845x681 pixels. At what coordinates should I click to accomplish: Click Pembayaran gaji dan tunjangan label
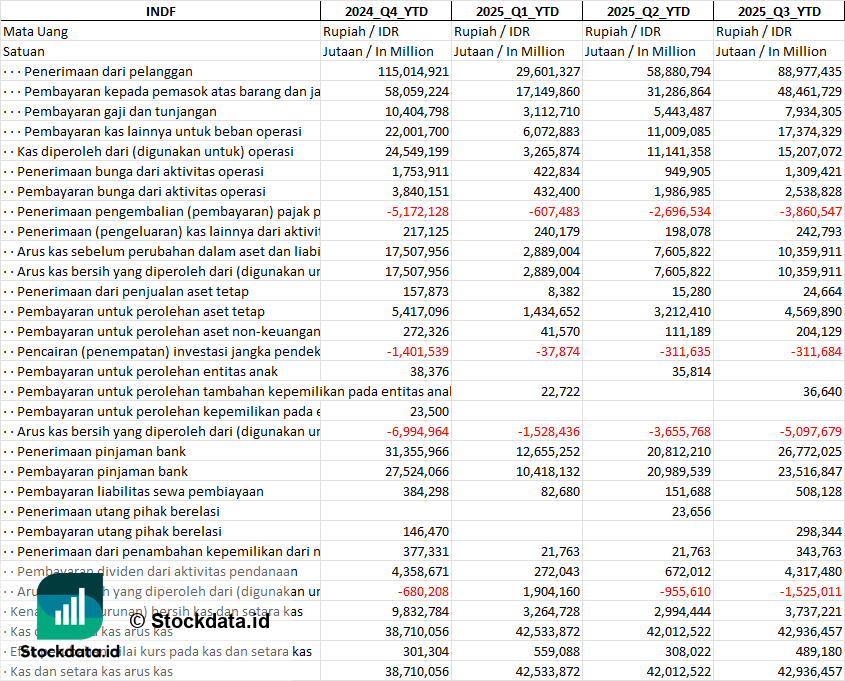tap(120, 112)
